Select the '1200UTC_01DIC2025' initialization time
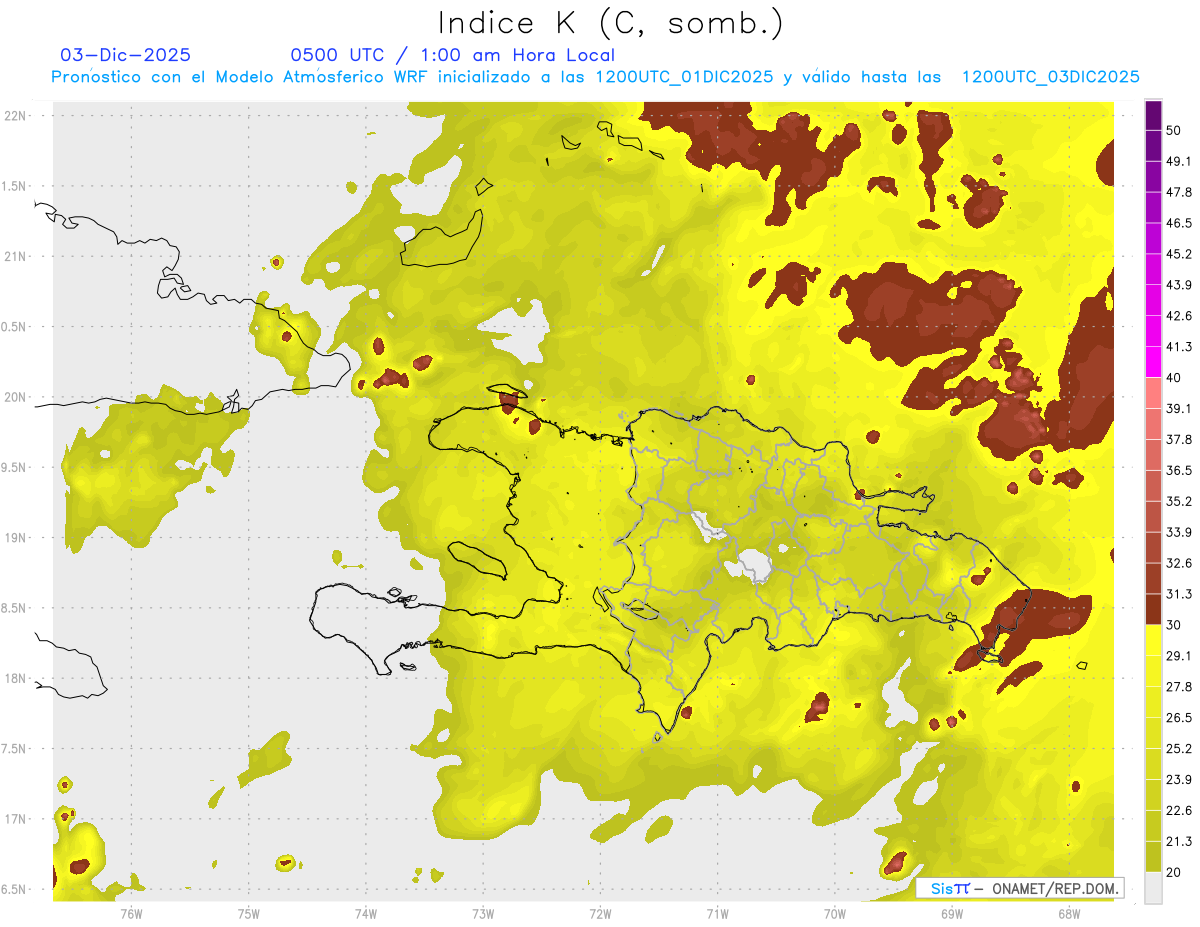Screen dimensions: 1200x927 point(684,77)
